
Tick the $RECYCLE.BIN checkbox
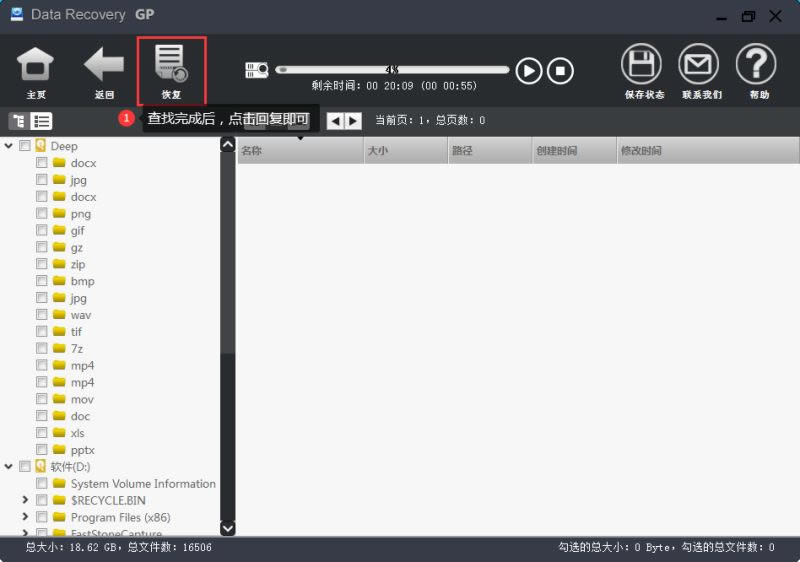click(x=42, y=500)
